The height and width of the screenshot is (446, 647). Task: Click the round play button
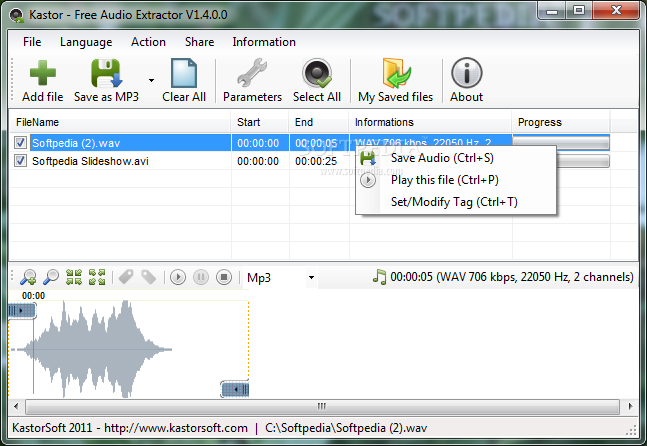pyautogui.click(x=178, y=277)
